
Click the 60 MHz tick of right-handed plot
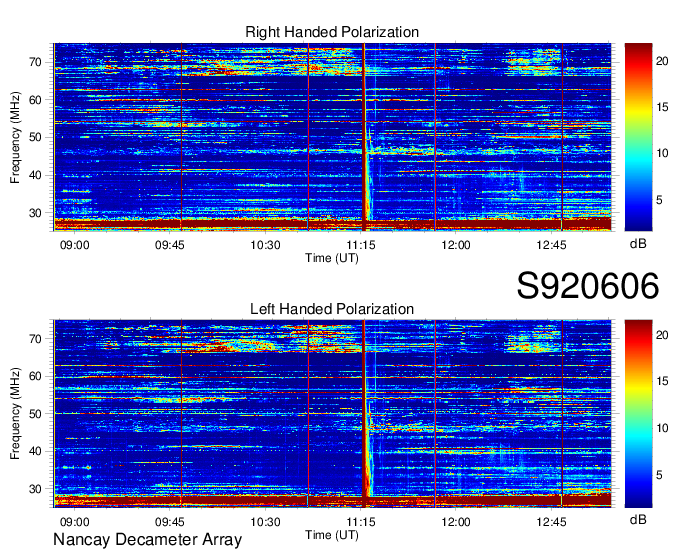point(35,100)
